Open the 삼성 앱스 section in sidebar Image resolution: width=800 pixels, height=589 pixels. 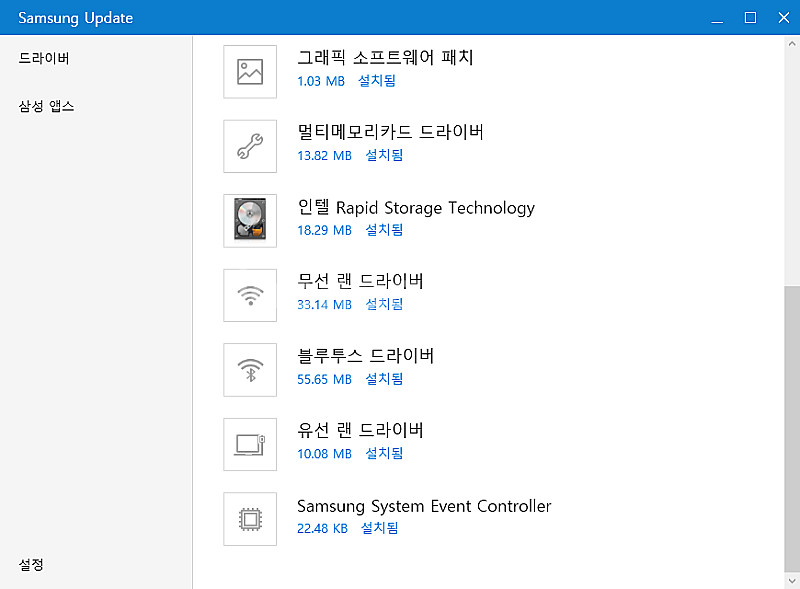46,106
